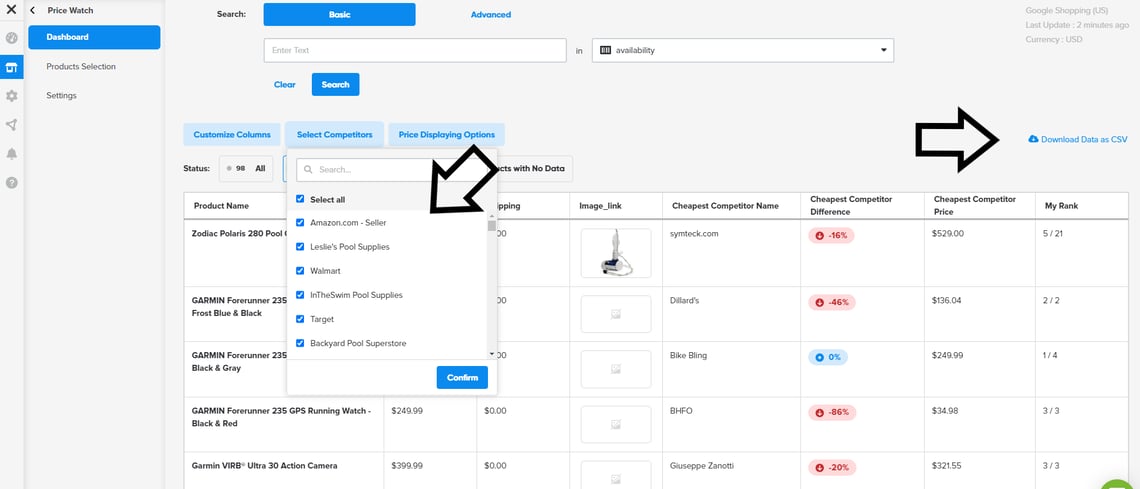Download Data as CSV
This screenshot has height=489, width=1140.
pos(1077,139)
